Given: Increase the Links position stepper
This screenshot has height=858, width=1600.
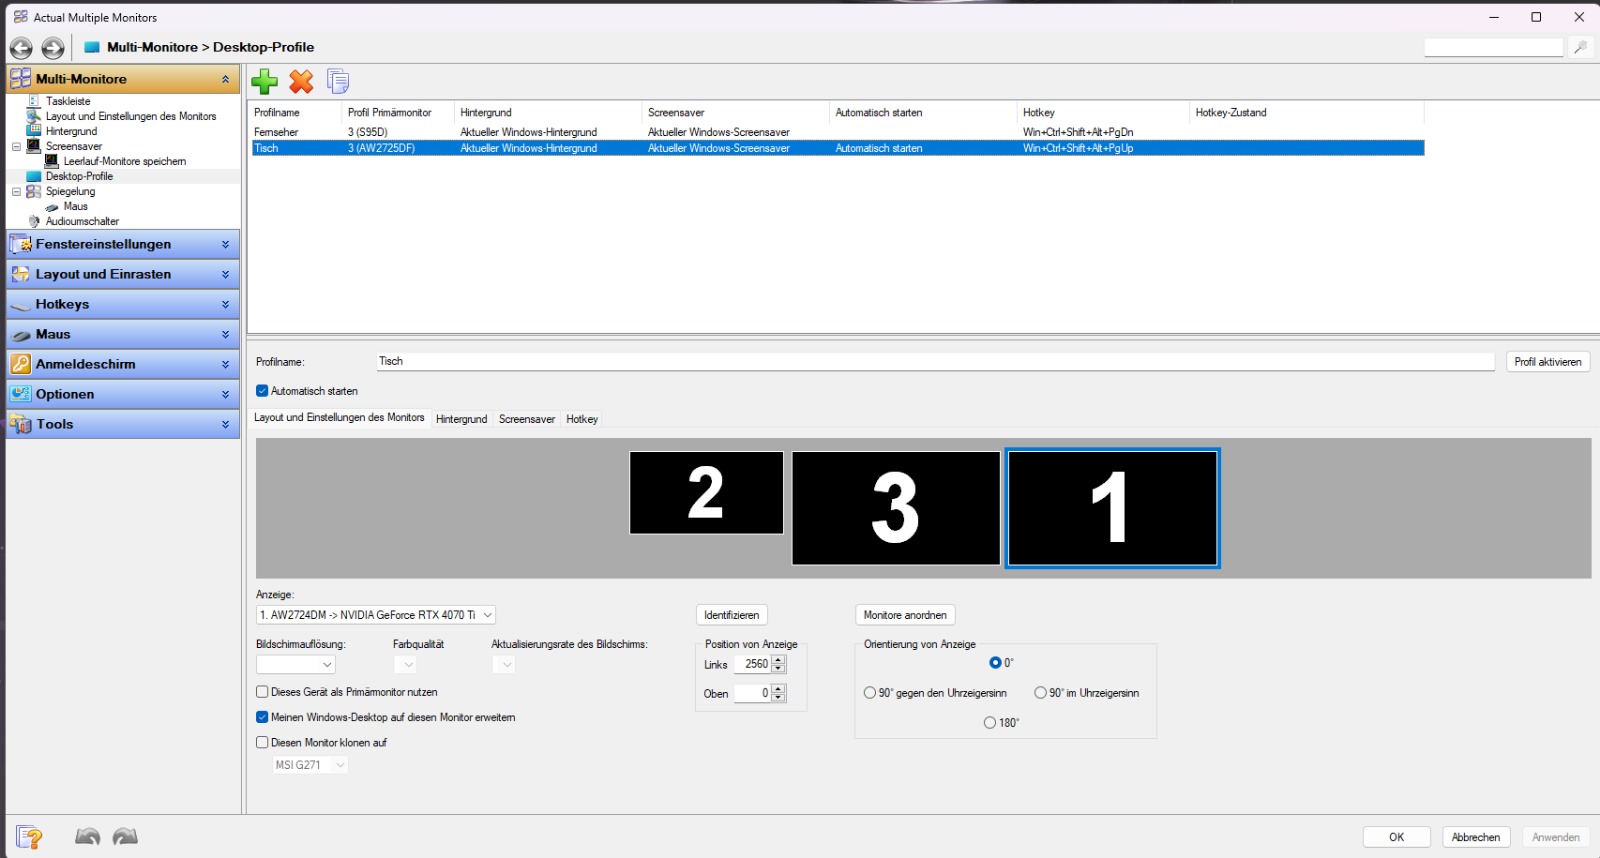Looking at the screenshot, I should (x=779, y=660).
